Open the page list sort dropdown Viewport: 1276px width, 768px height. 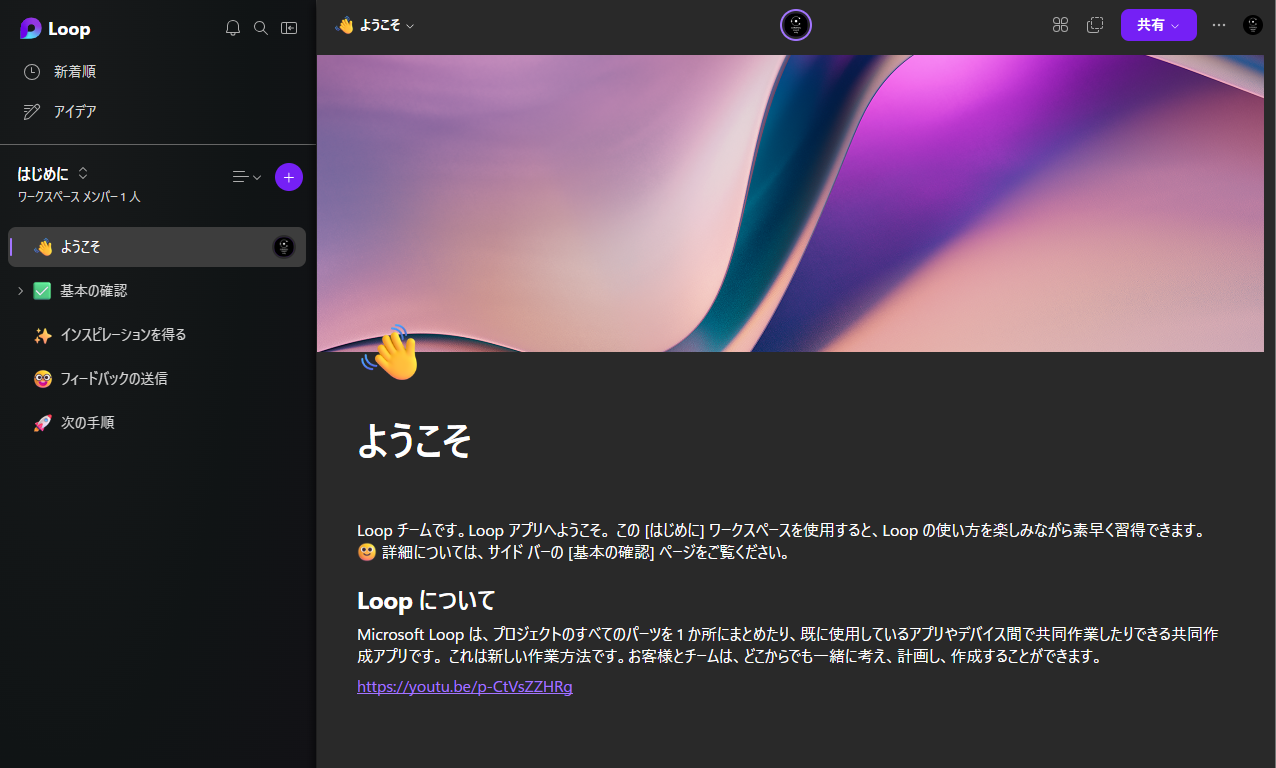(x=246, y=177)
